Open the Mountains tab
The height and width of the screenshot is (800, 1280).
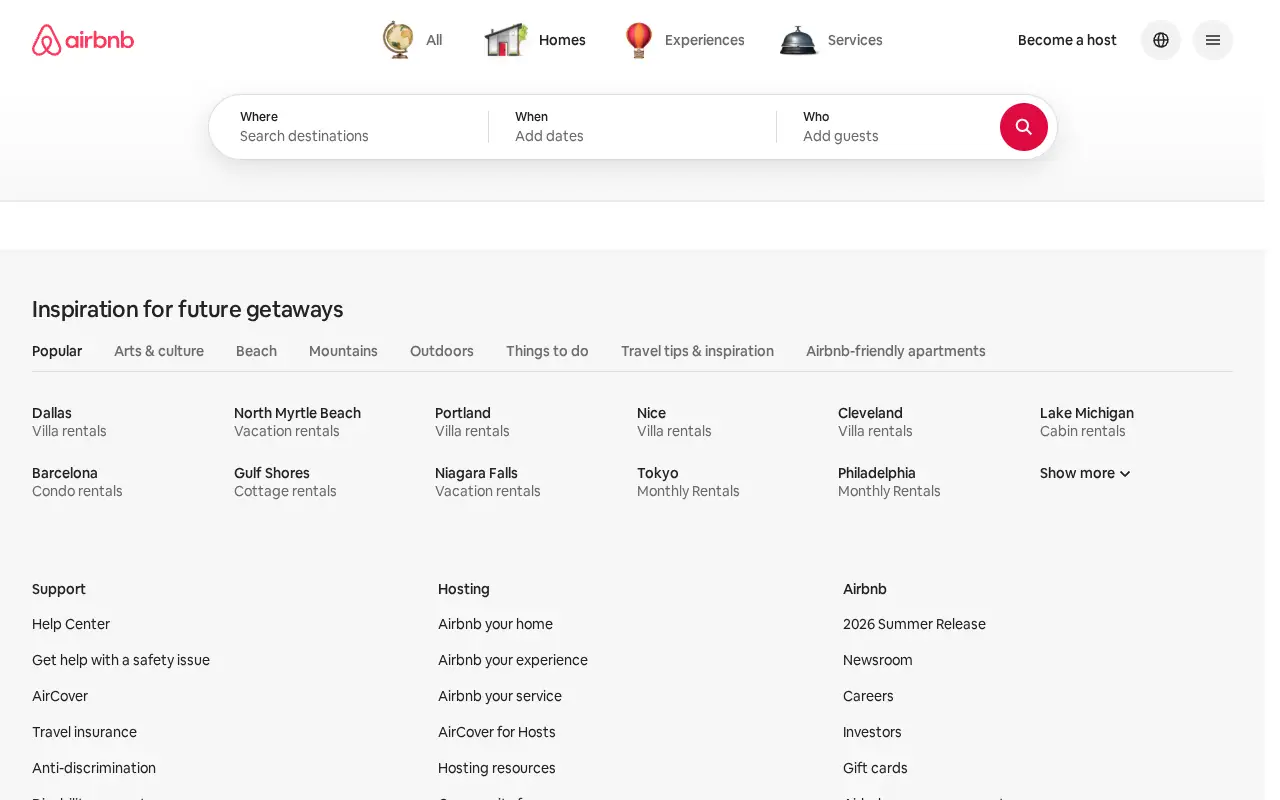pyautogui.click(x=343, y=351)
